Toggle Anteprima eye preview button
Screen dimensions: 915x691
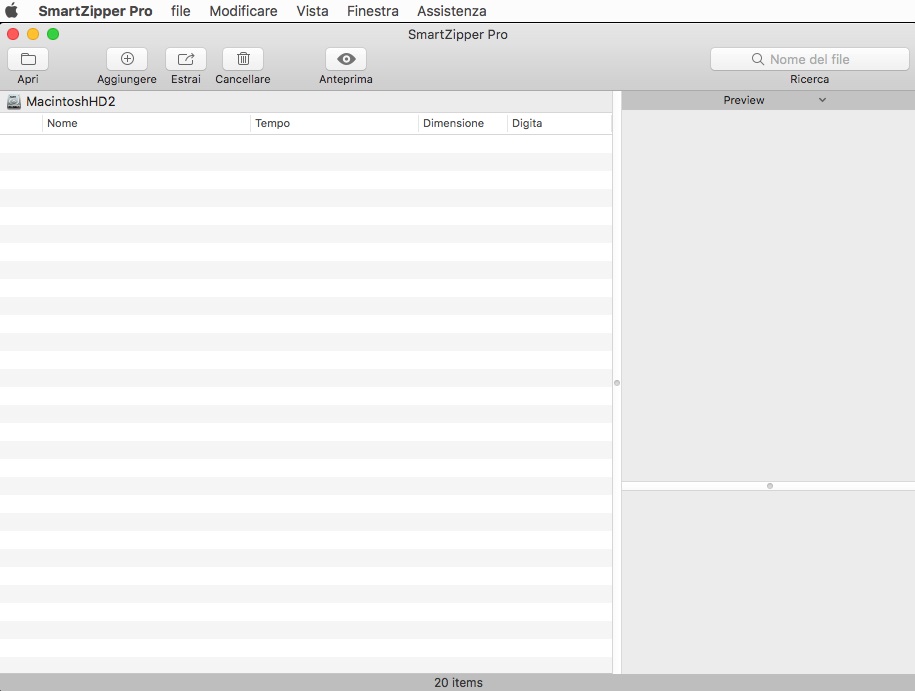346,59
